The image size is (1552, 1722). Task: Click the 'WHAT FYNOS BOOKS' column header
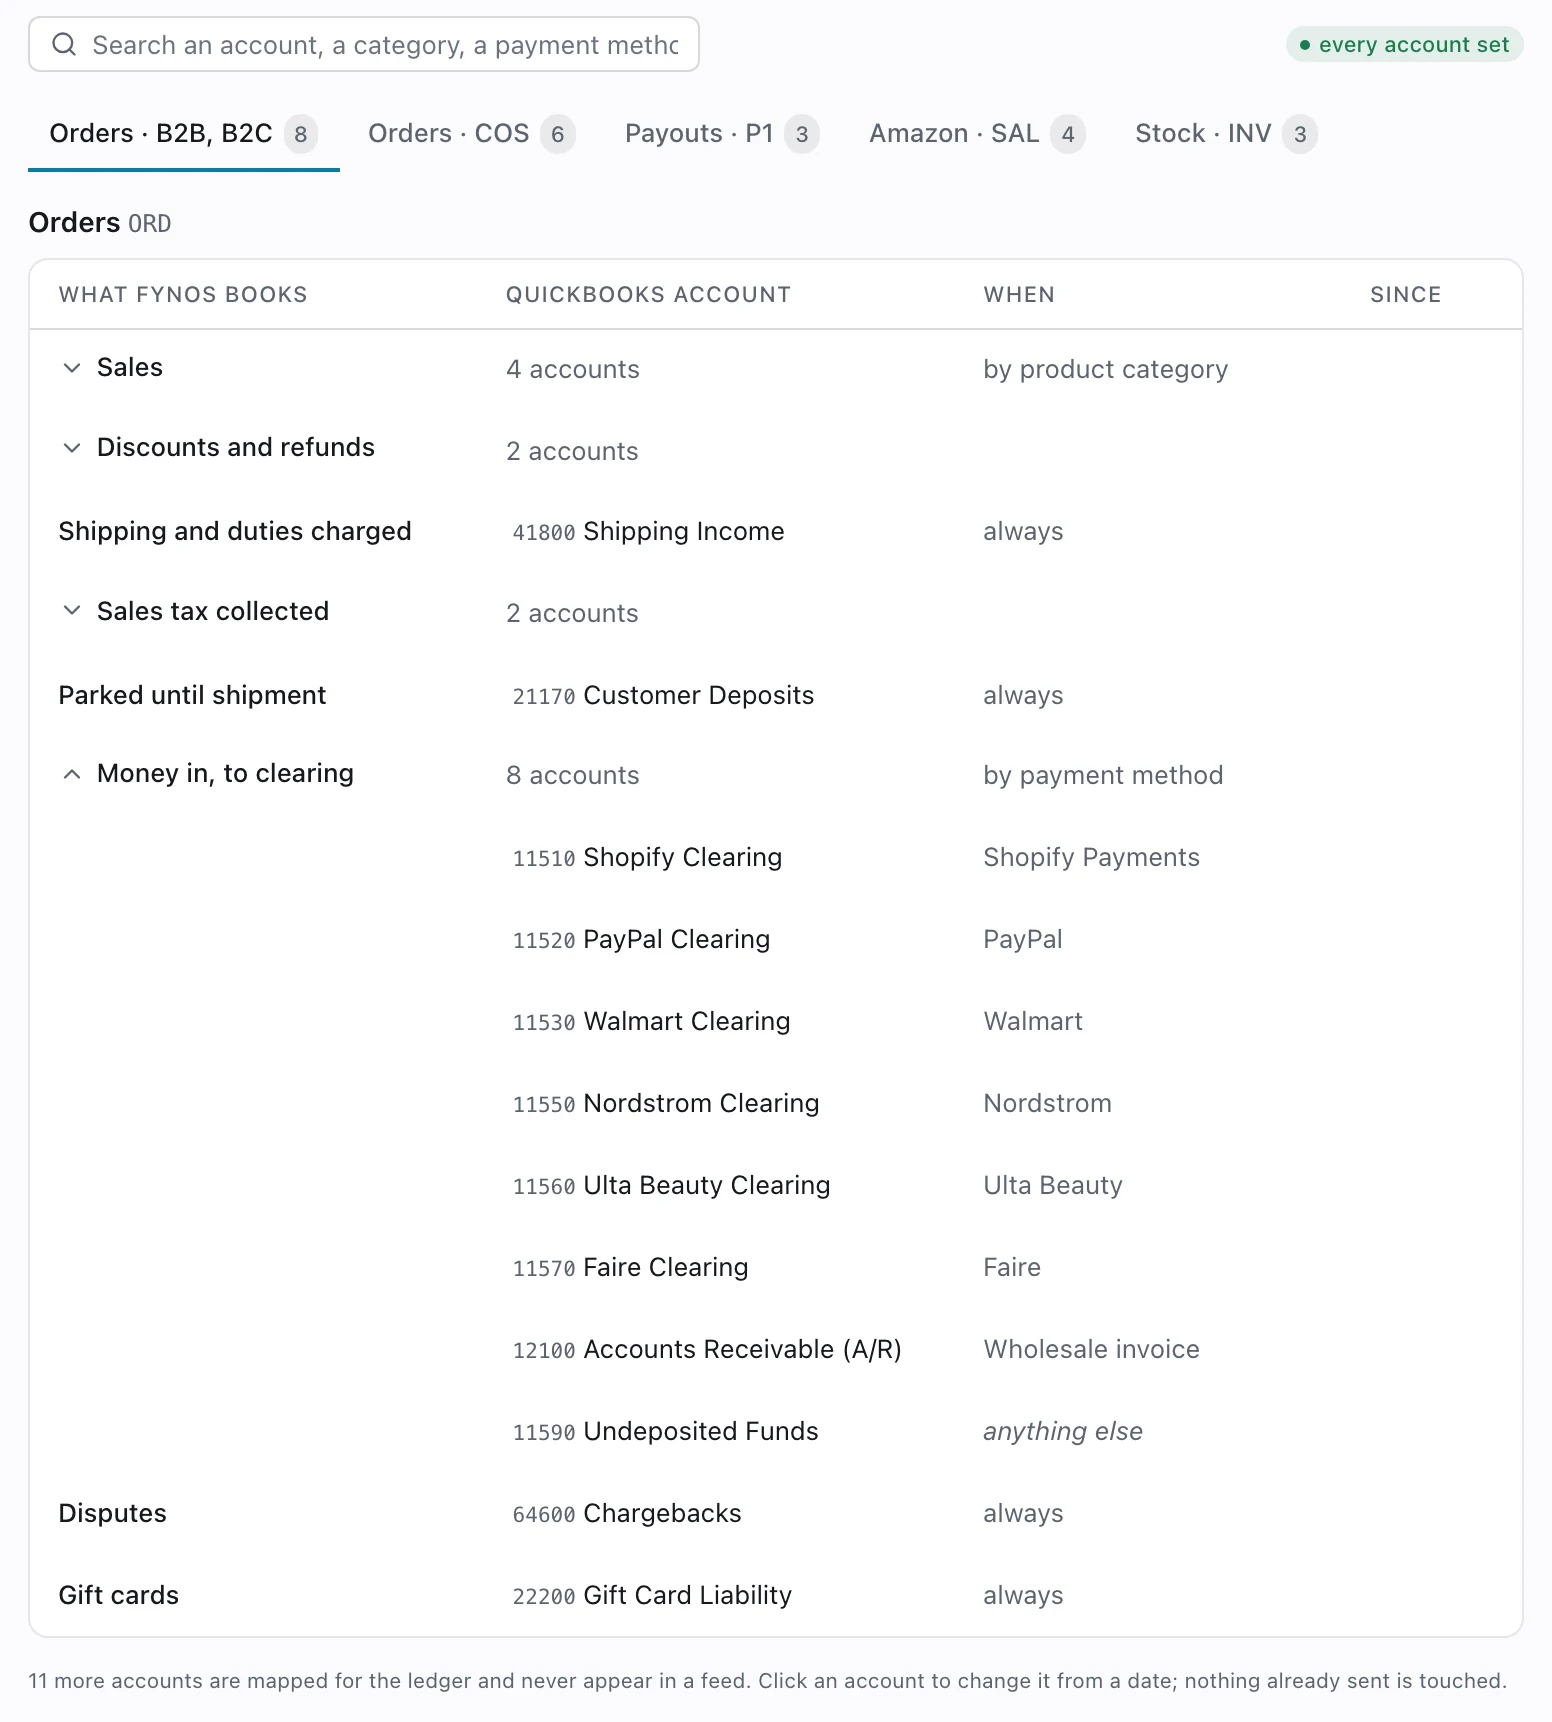(x=183, y=294)
